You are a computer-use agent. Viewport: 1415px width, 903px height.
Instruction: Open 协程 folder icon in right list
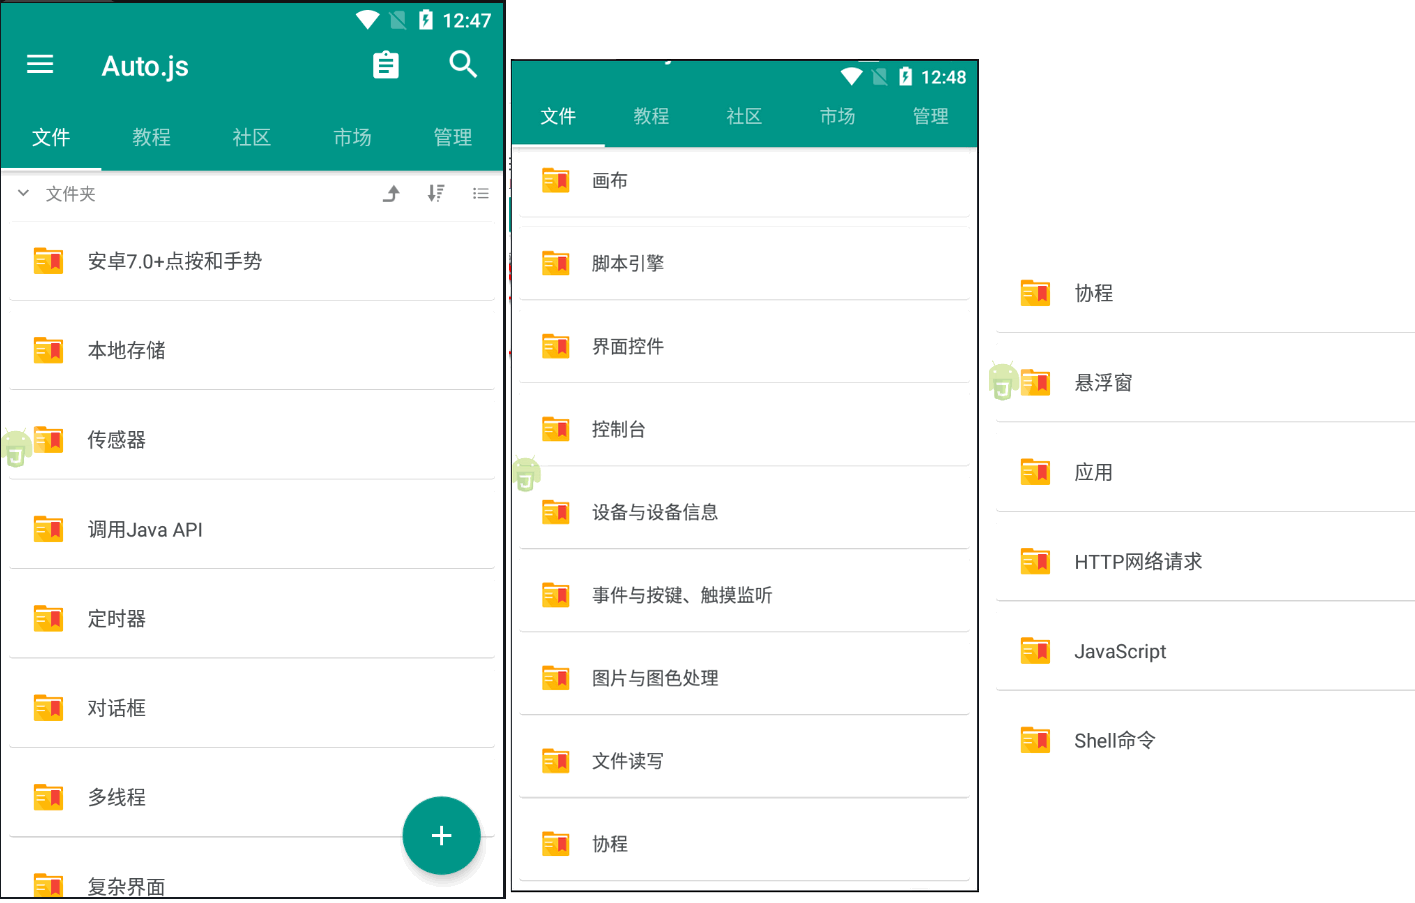1036,293
